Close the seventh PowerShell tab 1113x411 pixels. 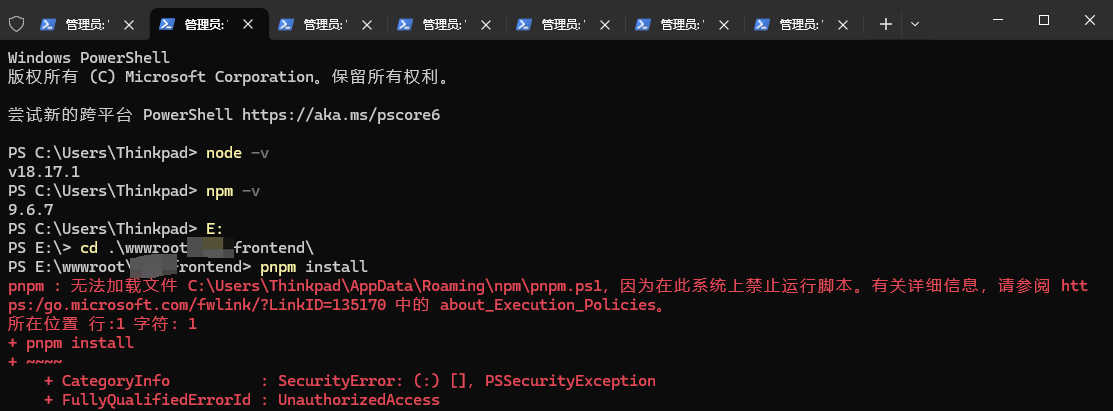point(843,24)
